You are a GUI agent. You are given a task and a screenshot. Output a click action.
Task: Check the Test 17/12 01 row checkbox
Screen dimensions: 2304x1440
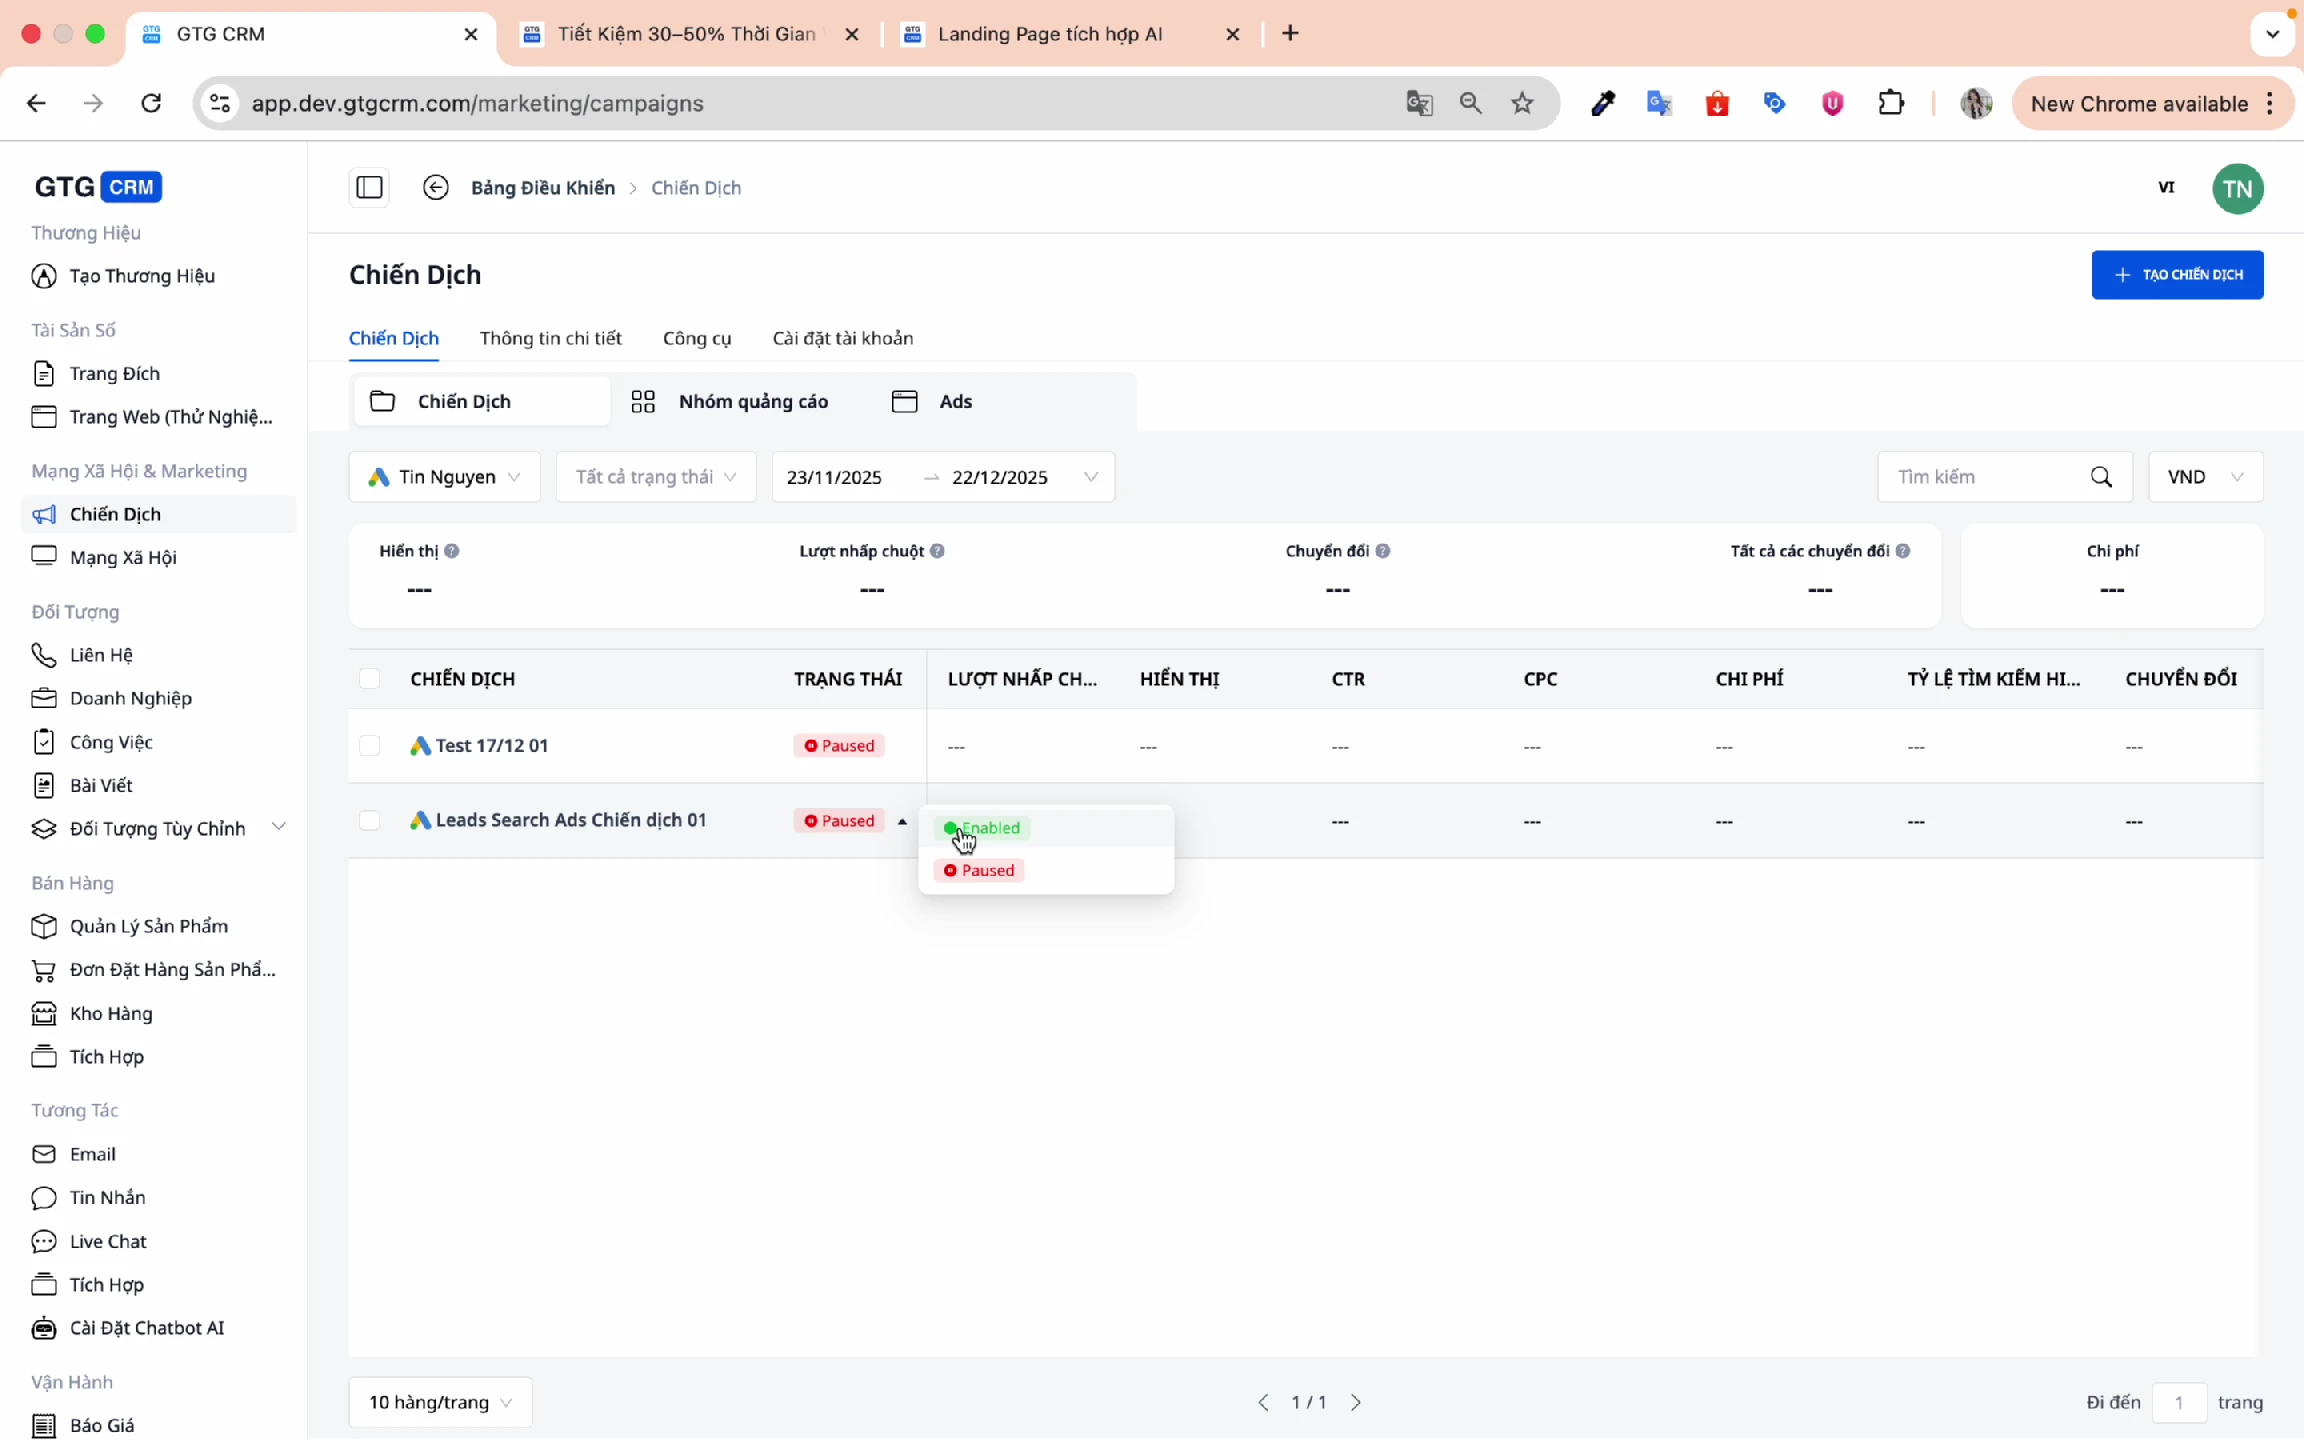coord(369,746)
